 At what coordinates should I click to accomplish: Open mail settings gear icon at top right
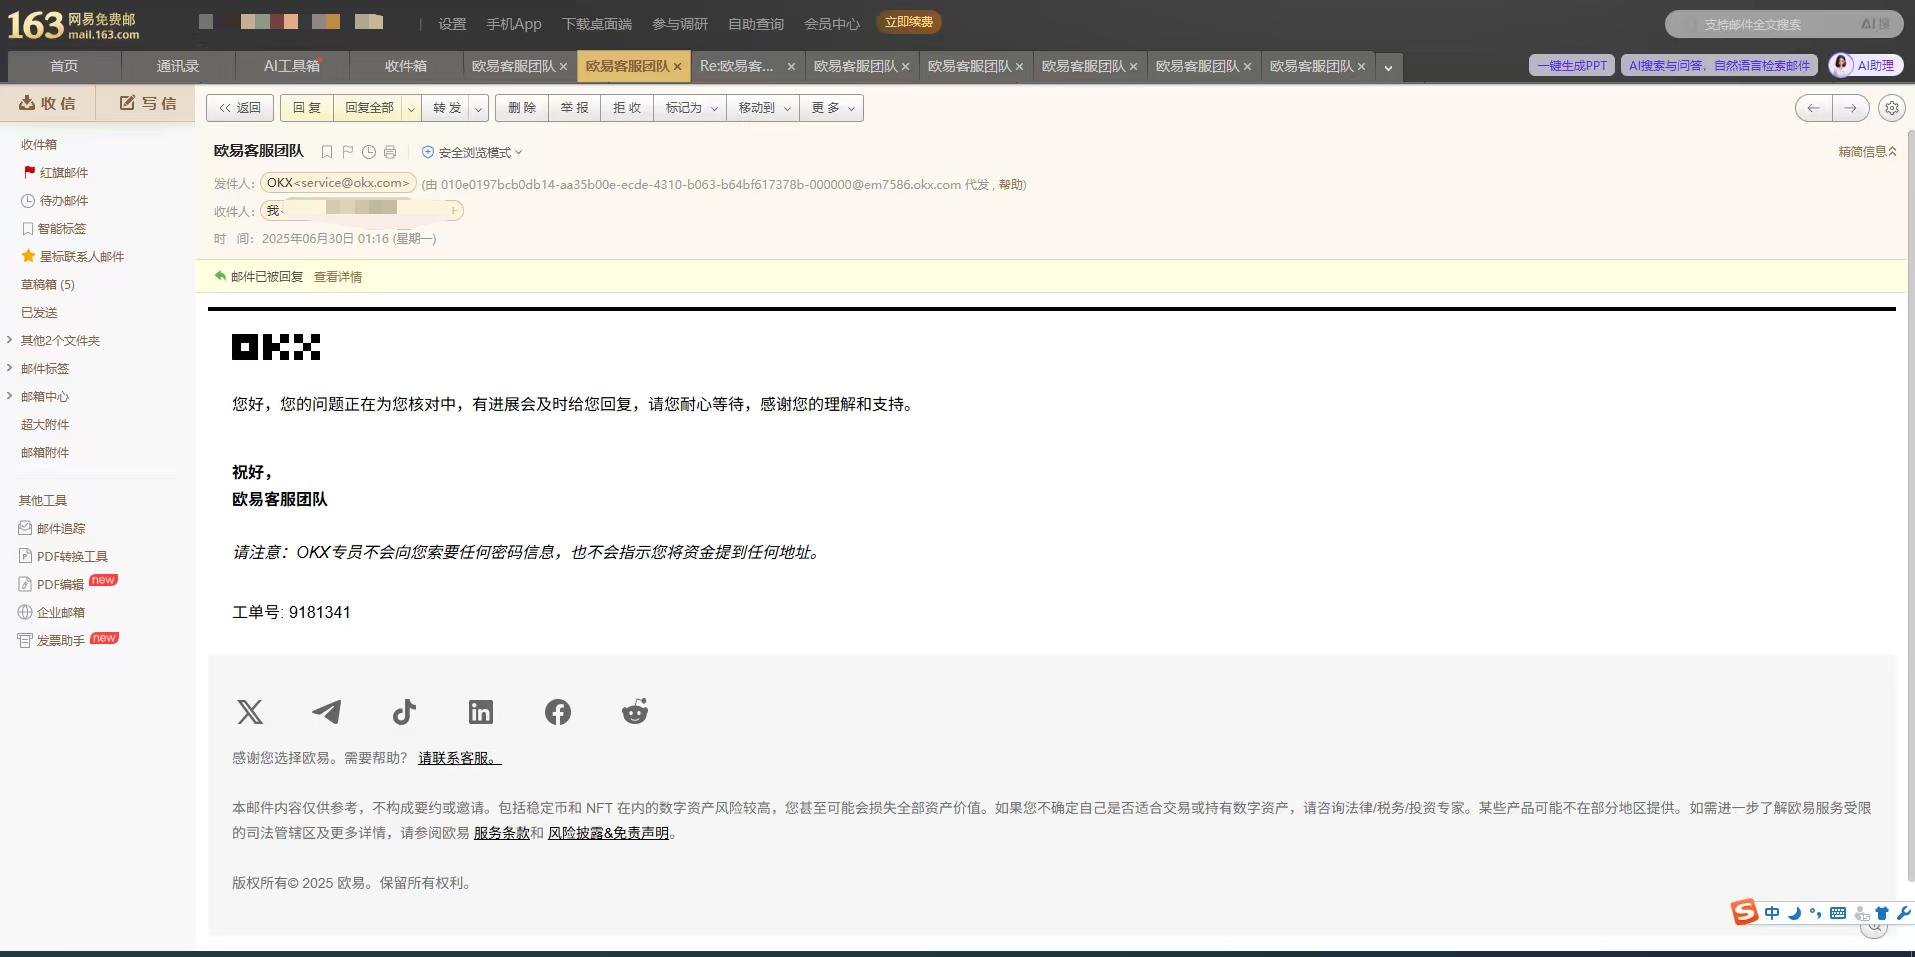1890,108
